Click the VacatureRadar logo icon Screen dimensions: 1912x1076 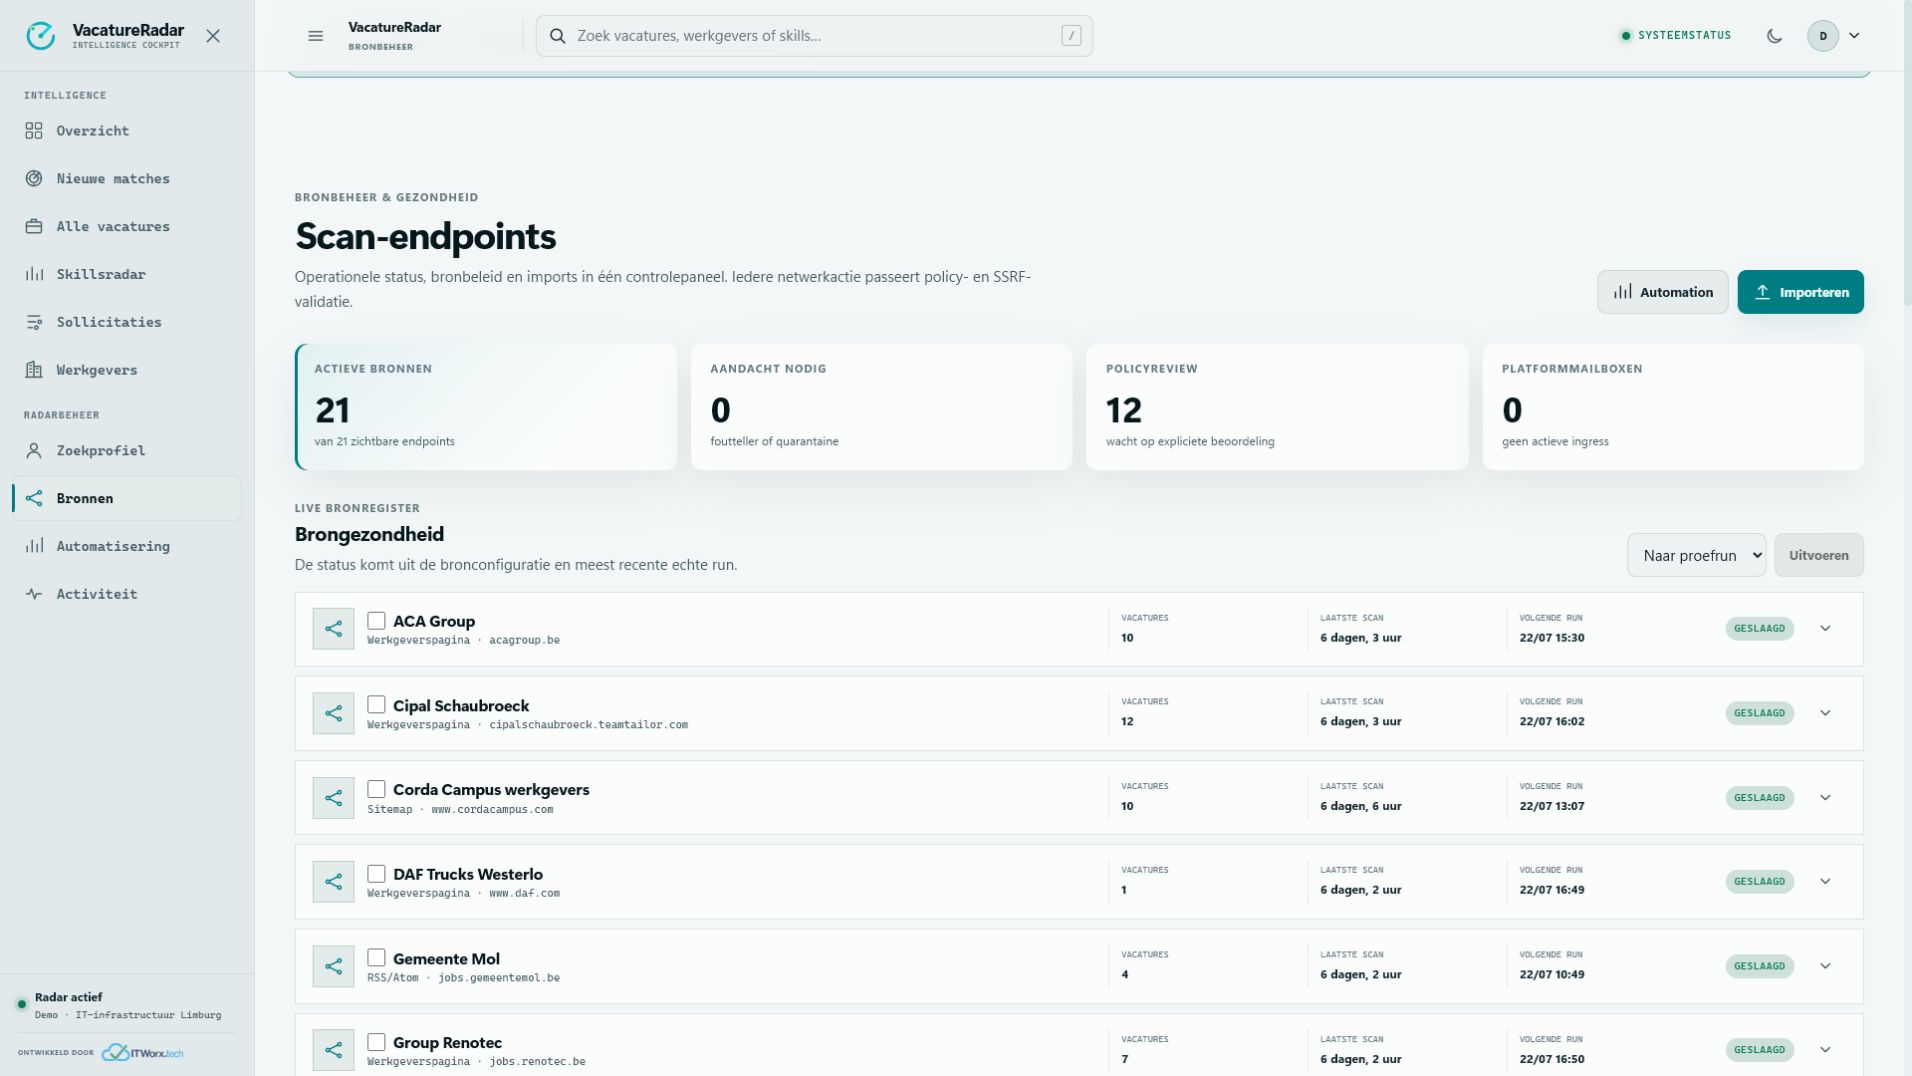coord(40,36)
